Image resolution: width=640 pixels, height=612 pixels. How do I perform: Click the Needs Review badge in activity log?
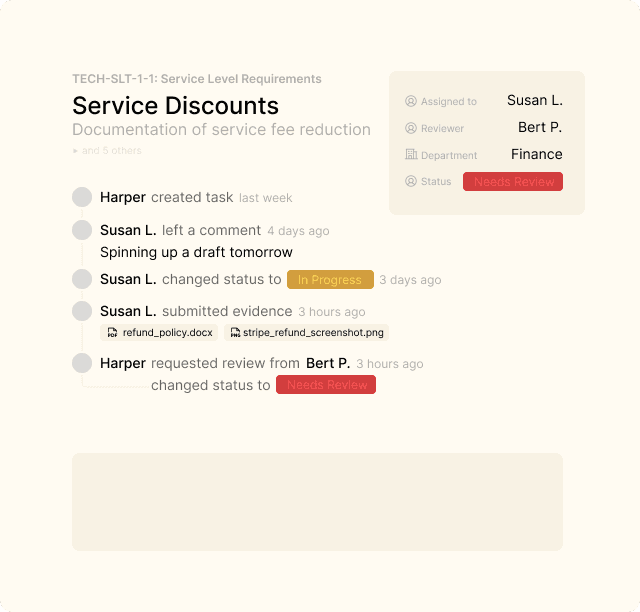tap(327, 385)
